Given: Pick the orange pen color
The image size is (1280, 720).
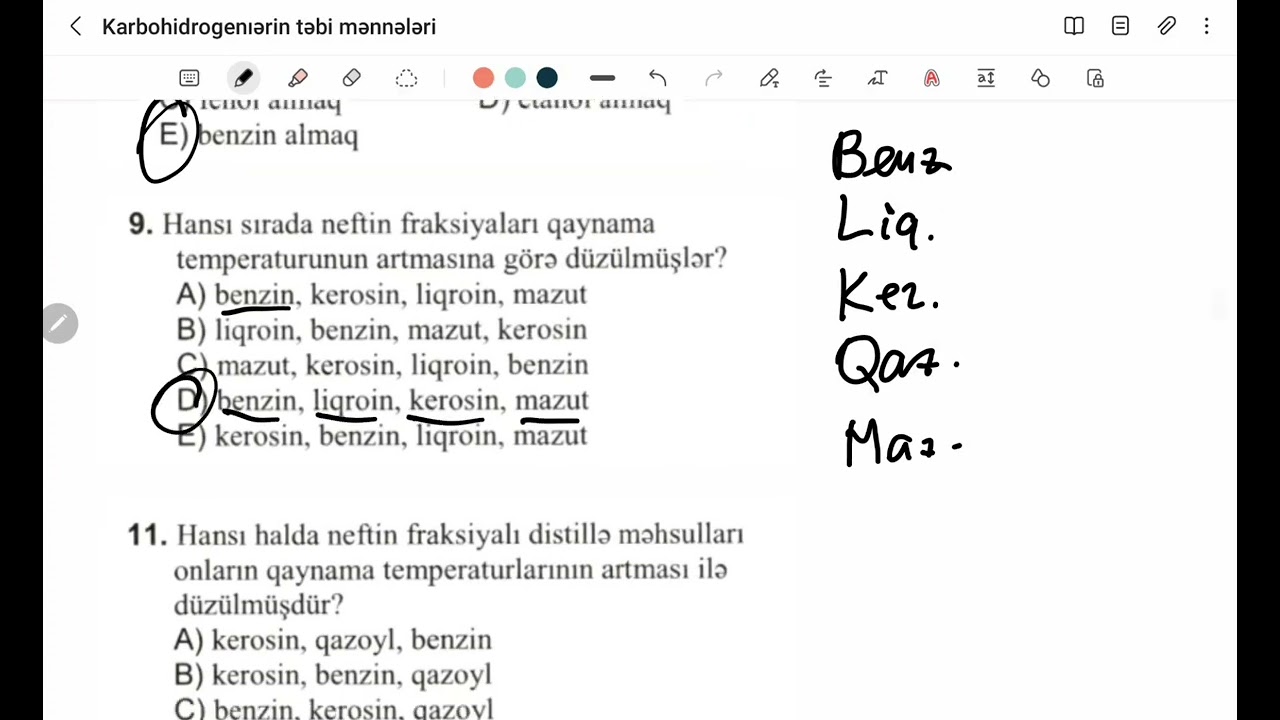Looking at the screenshot, I should click(484, 78).
